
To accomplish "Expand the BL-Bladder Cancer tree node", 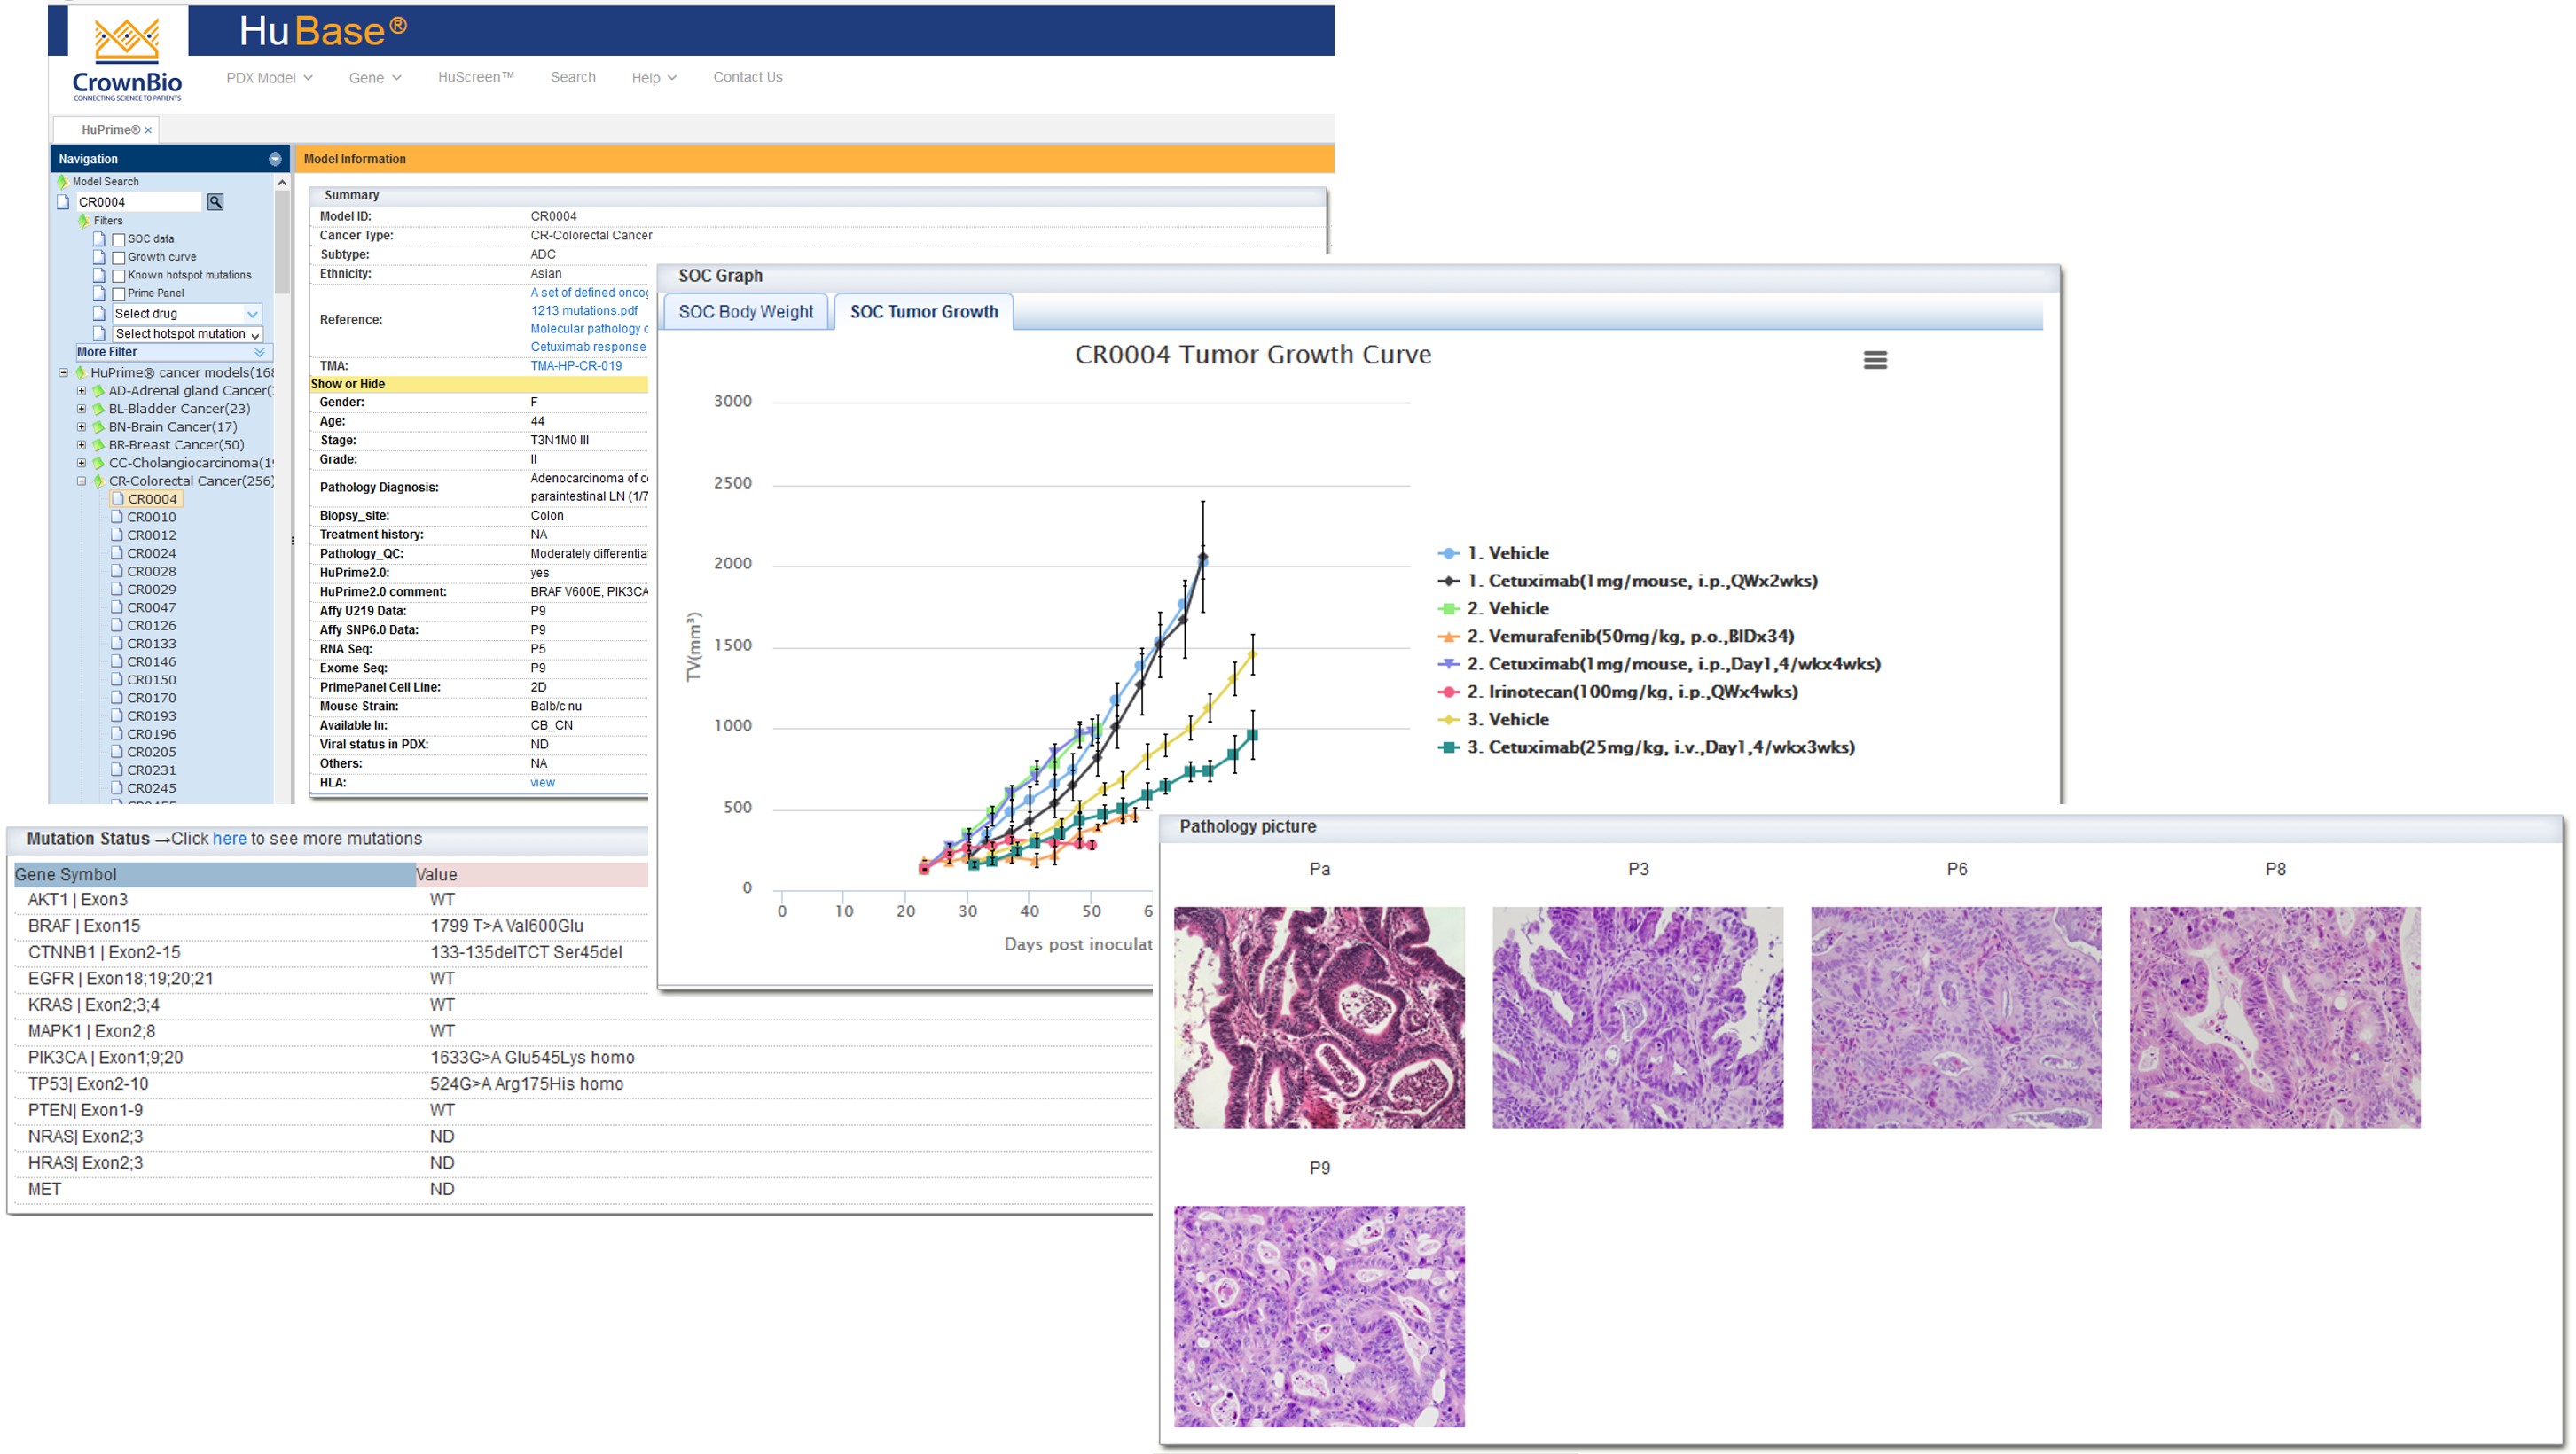I will 82,409.
